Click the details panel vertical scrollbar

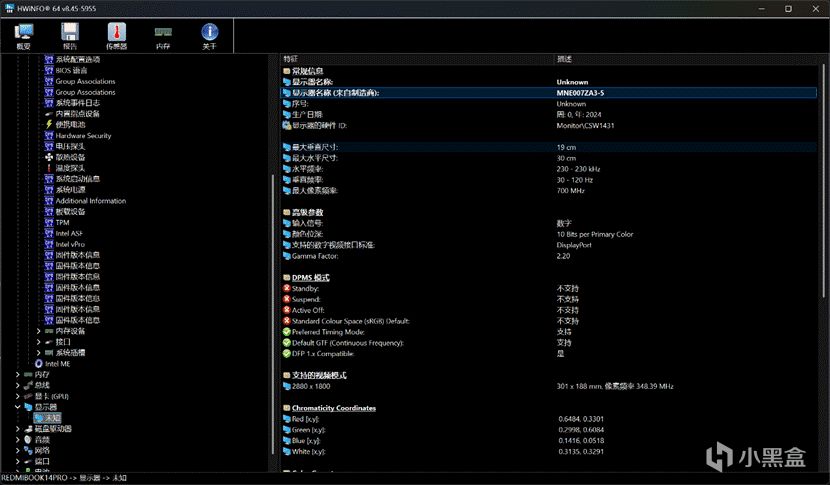coord(823,180)
